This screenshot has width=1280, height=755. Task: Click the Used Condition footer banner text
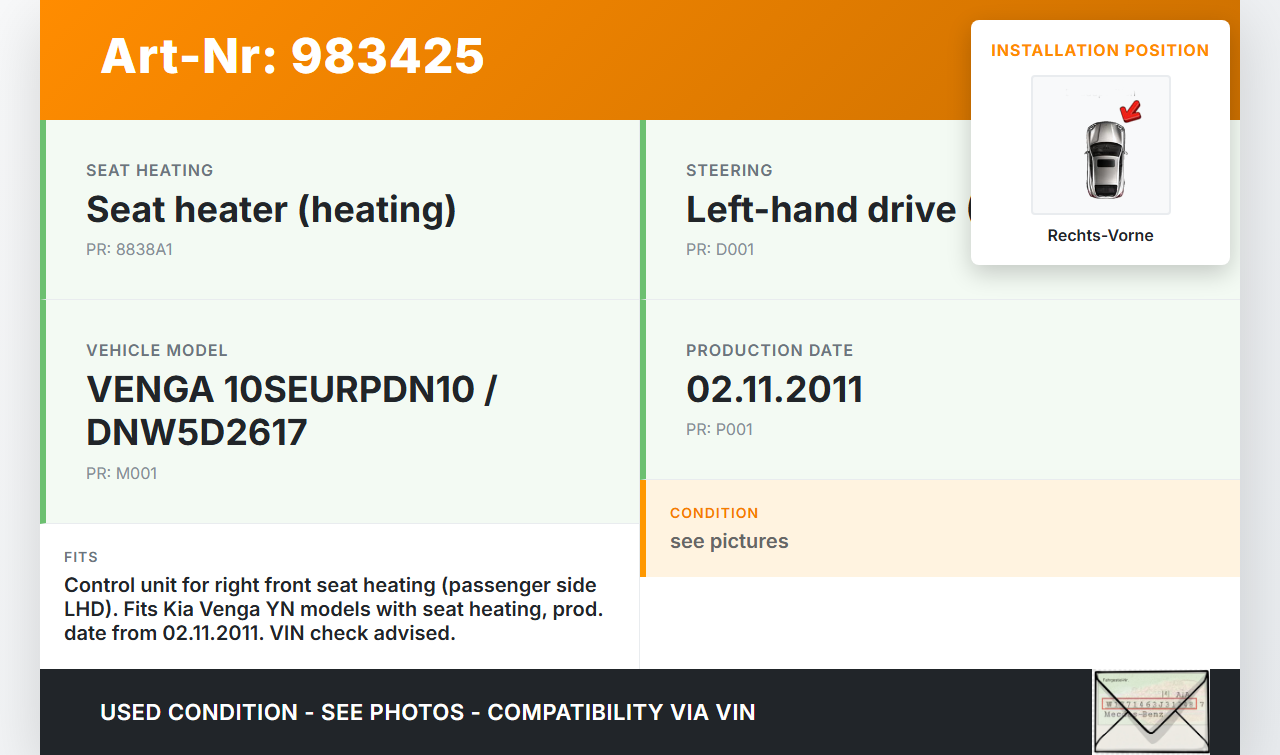coord(427,713)
